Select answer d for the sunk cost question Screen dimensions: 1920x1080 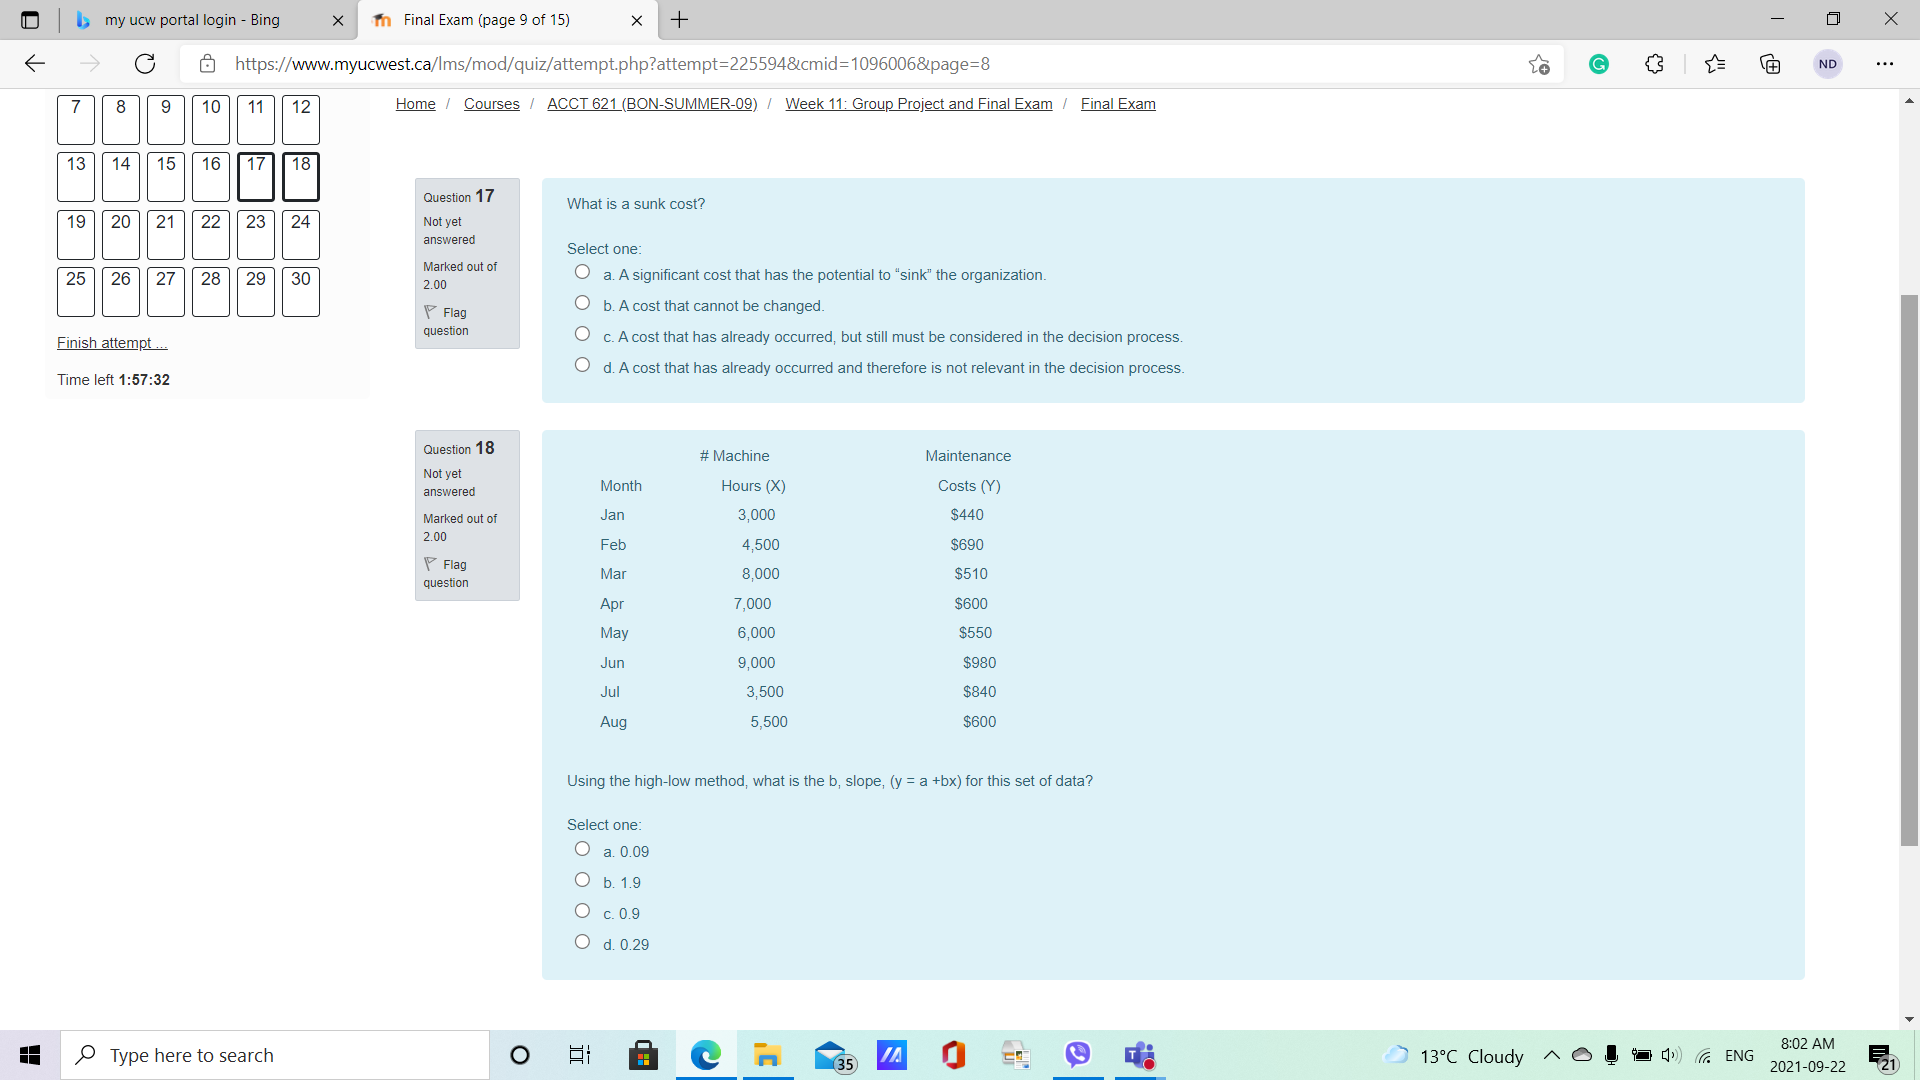[582, 365]
